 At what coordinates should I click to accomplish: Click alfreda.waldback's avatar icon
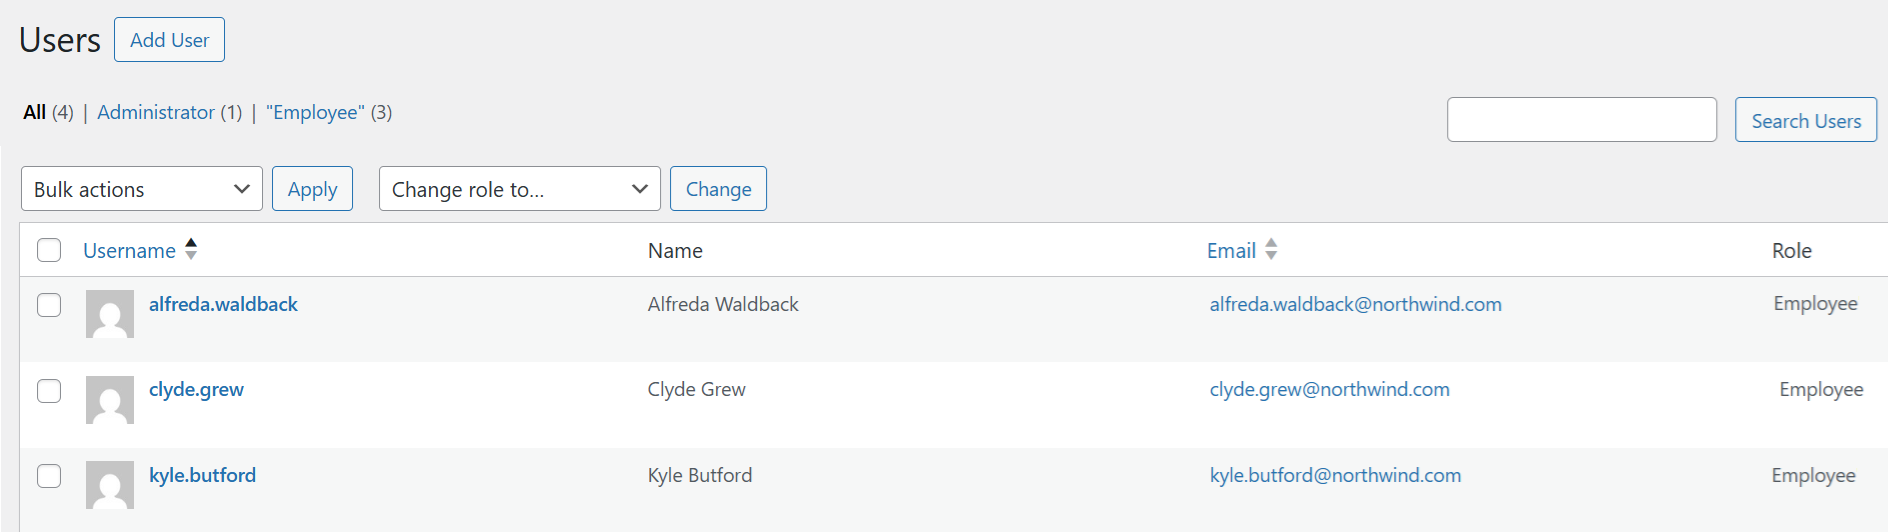click(110, 314)
